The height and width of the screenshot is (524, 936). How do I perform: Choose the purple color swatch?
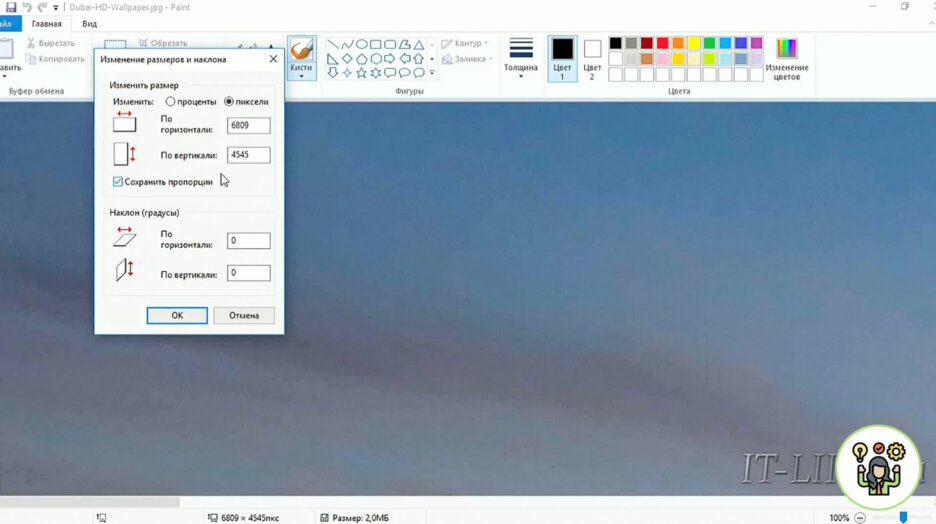pos(756,43)
